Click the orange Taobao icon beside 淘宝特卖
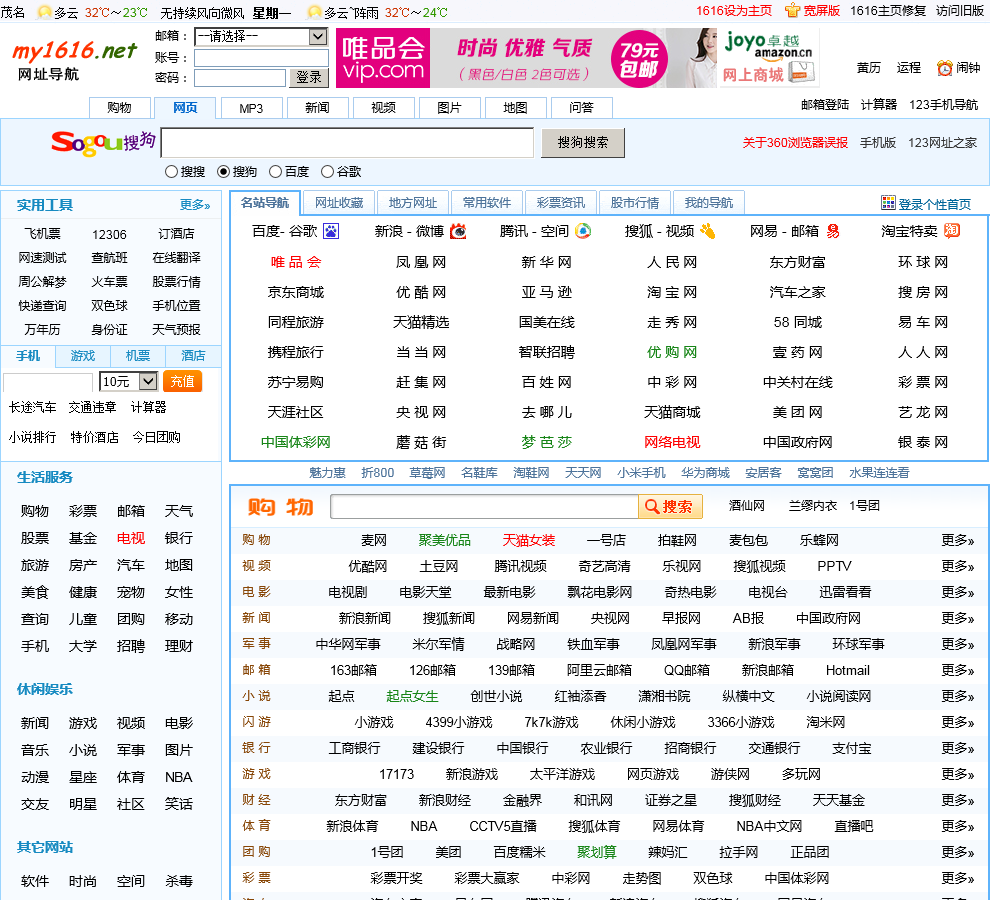The width and height of the screenshot is (990, 900). click(x=952, y=231)
